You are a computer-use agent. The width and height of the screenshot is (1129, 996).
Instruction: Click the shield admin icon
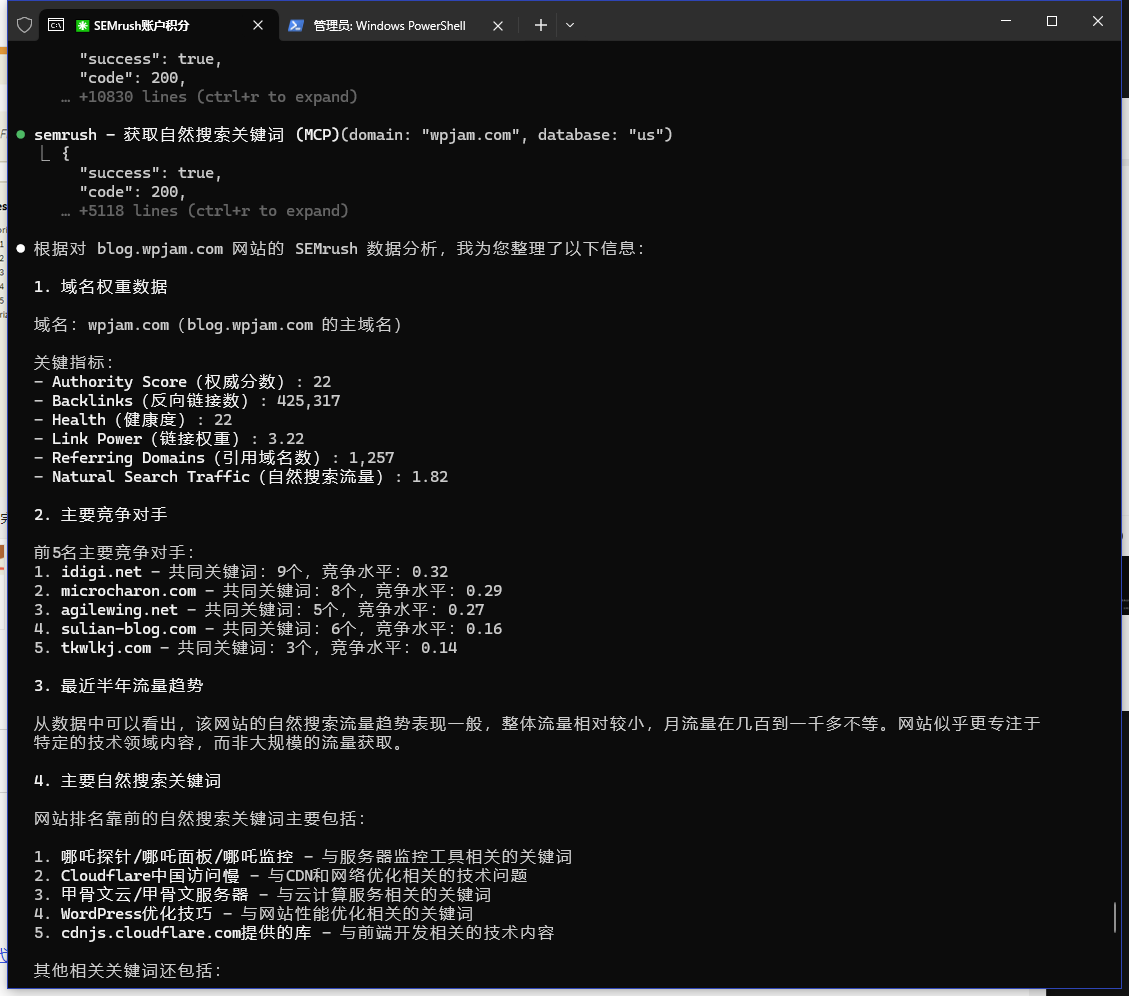[24, 25]
